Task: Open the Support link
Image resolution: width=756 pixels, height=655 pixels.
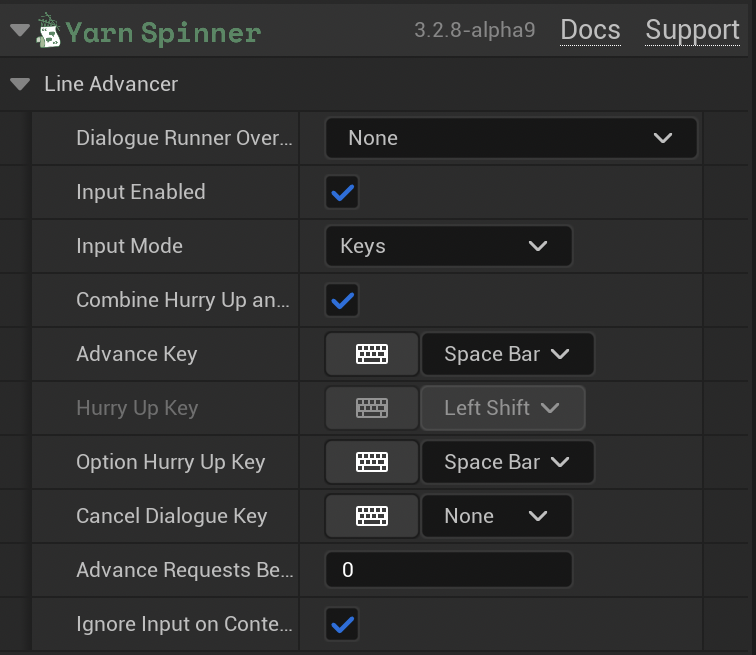Action: pos(692,30)
